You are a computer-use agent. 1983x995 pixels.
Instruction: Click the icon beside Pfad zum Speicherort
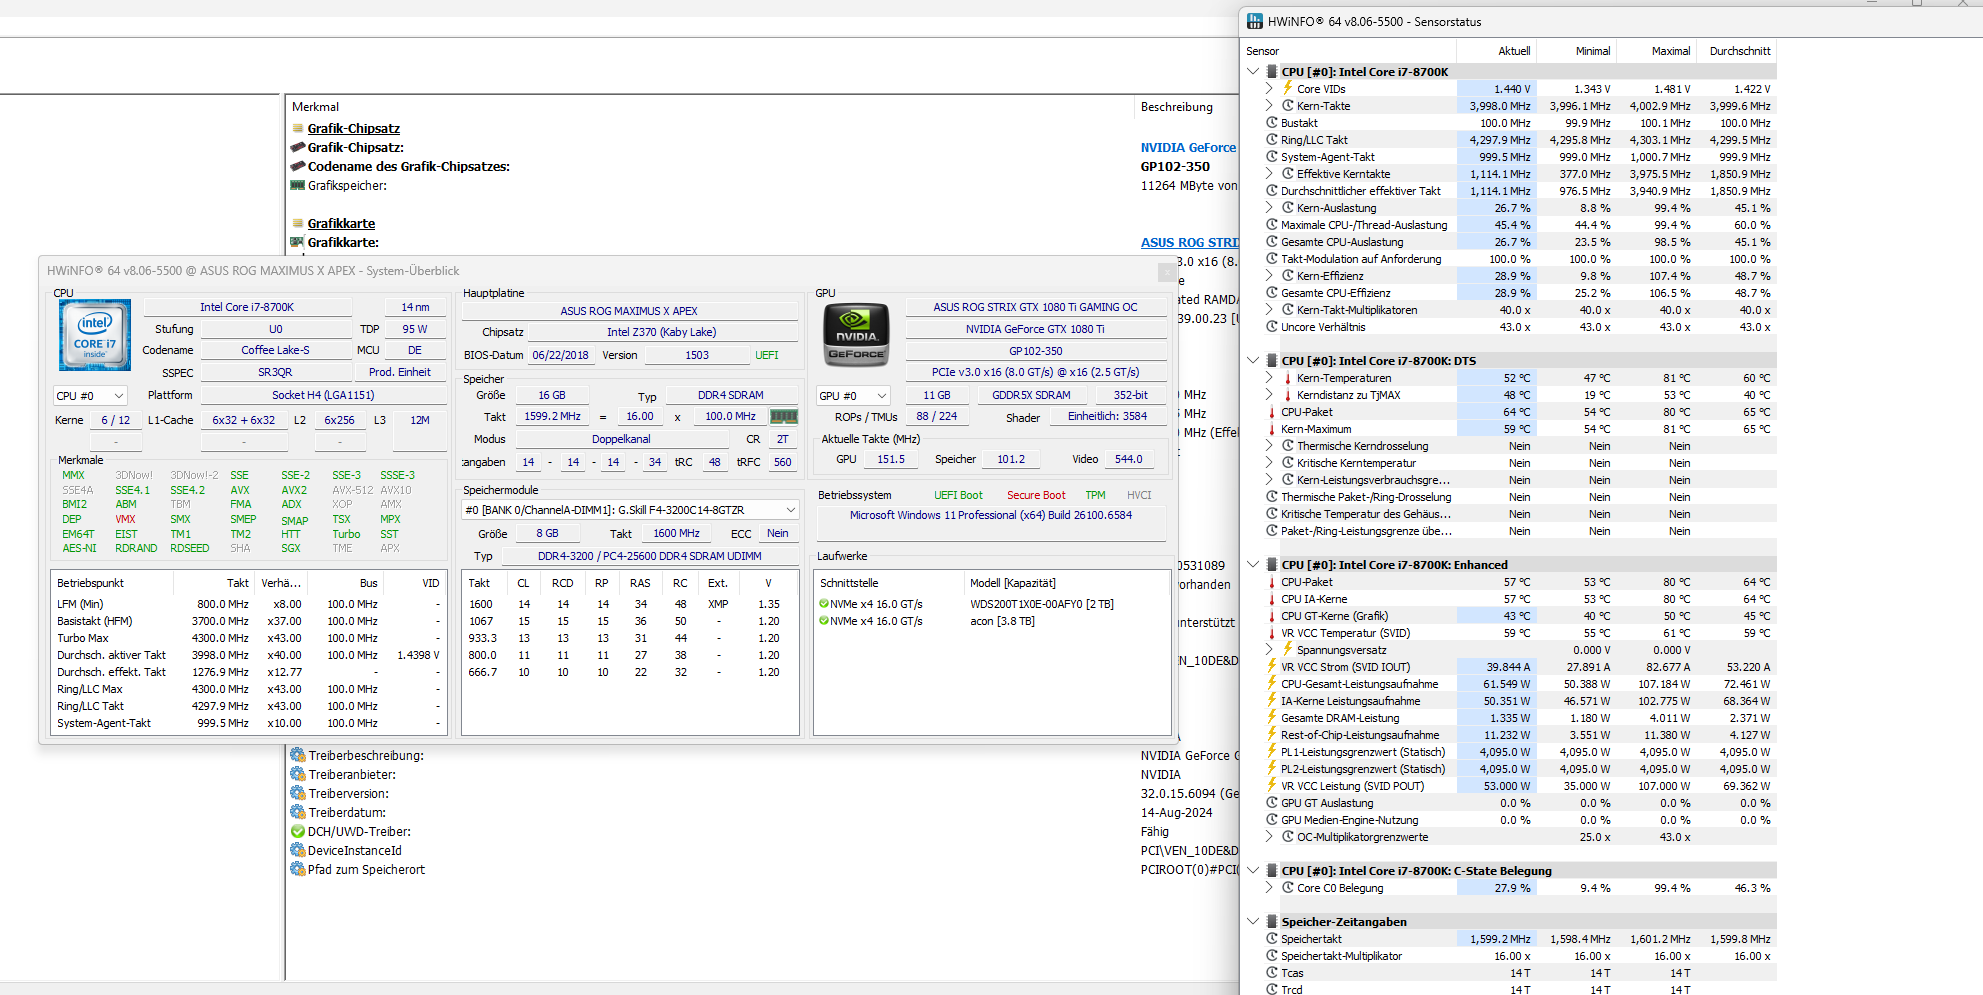pos(298,870)
